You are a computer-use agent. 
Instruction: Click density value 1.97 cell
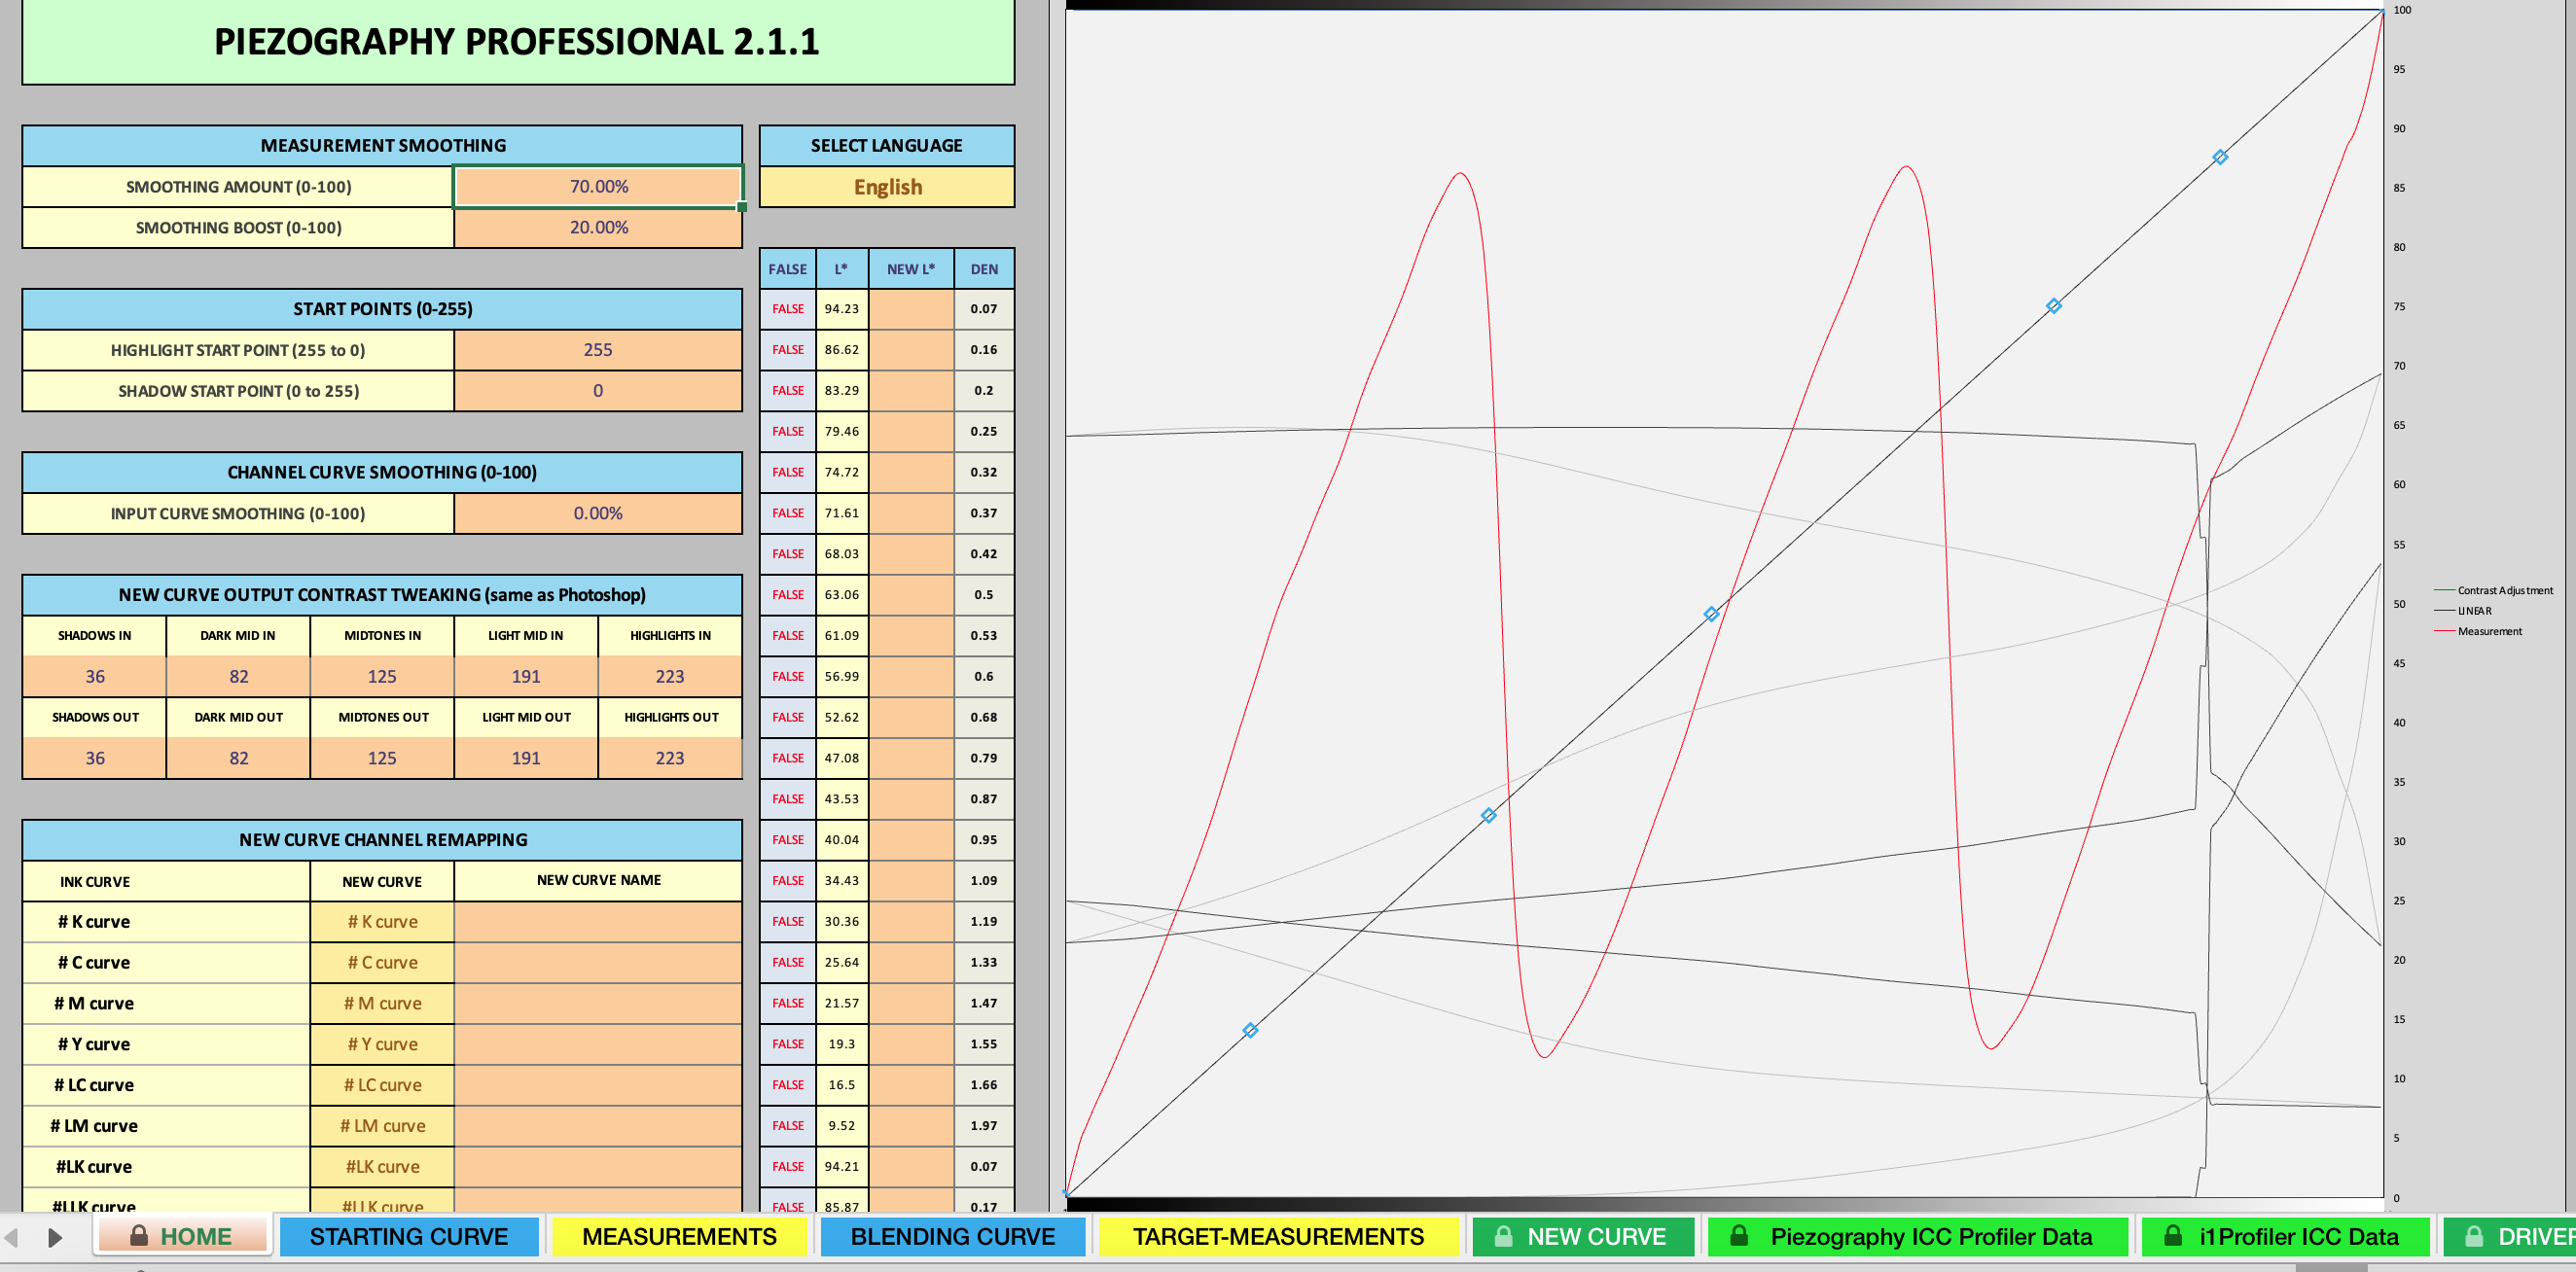pos(984,1127)
